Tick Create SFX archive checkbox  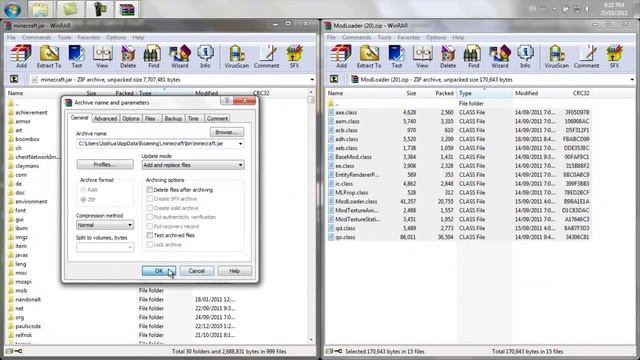pyautogui.click(x=150, y=199)
